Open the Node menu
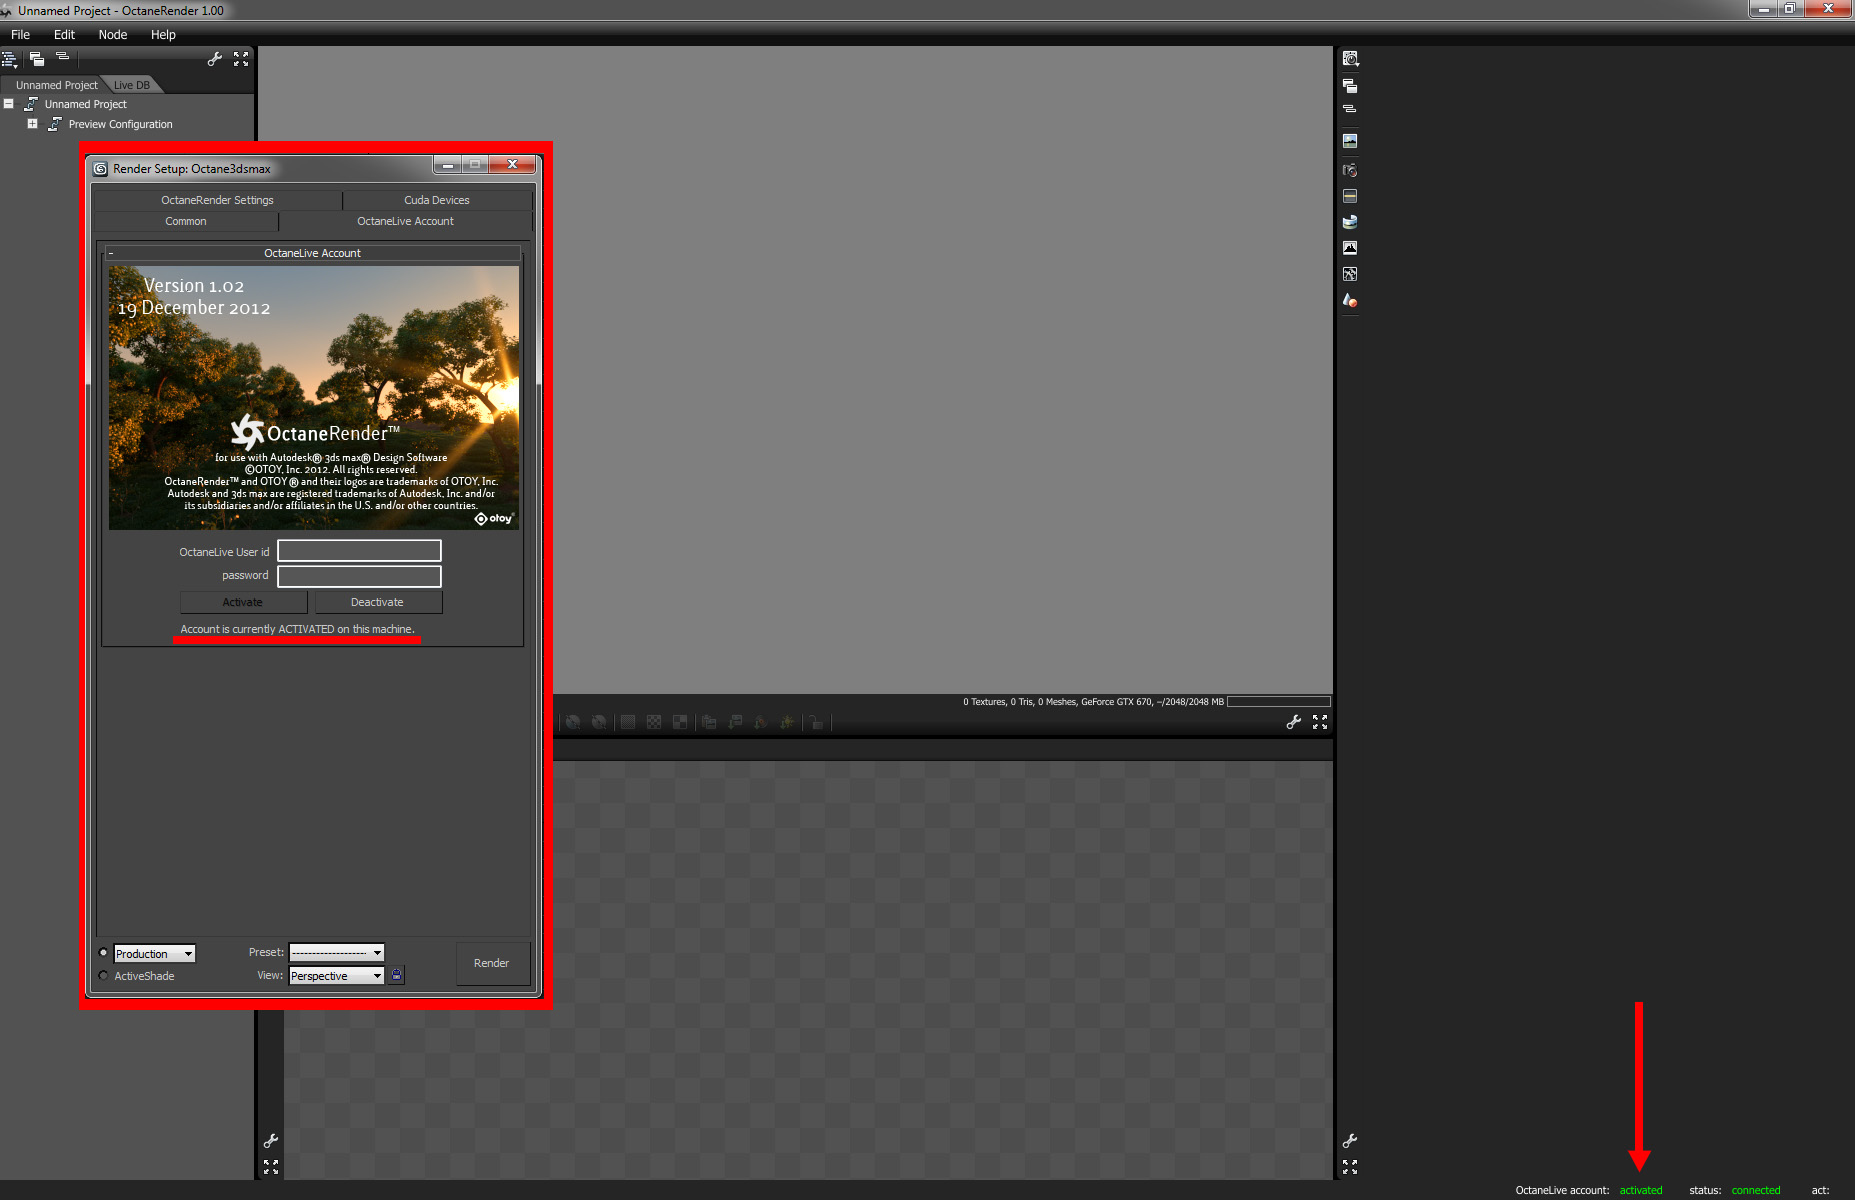Screen dimensions: 1855x1200 [x=113, y=35]
